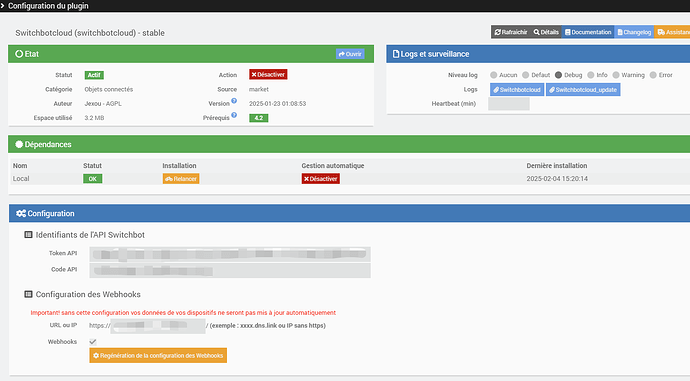Select the Aucun log level radio
This screenshot has width=690, height=381.
[x=494, y=75]
